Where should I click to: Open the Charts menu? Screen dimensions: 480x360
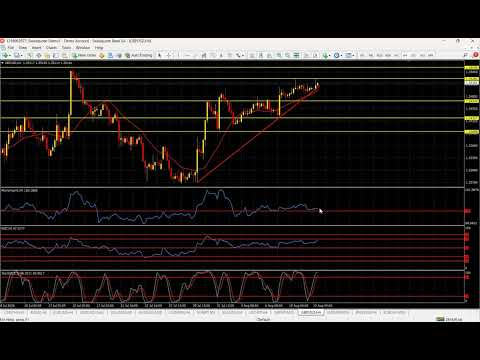[51, 48]
